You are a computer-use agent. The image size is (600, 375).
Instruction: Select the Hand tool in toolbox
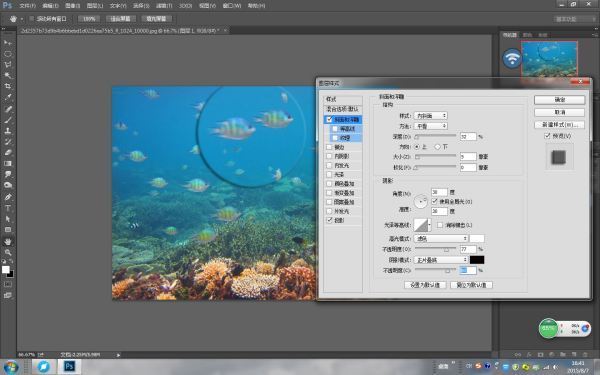8,241
